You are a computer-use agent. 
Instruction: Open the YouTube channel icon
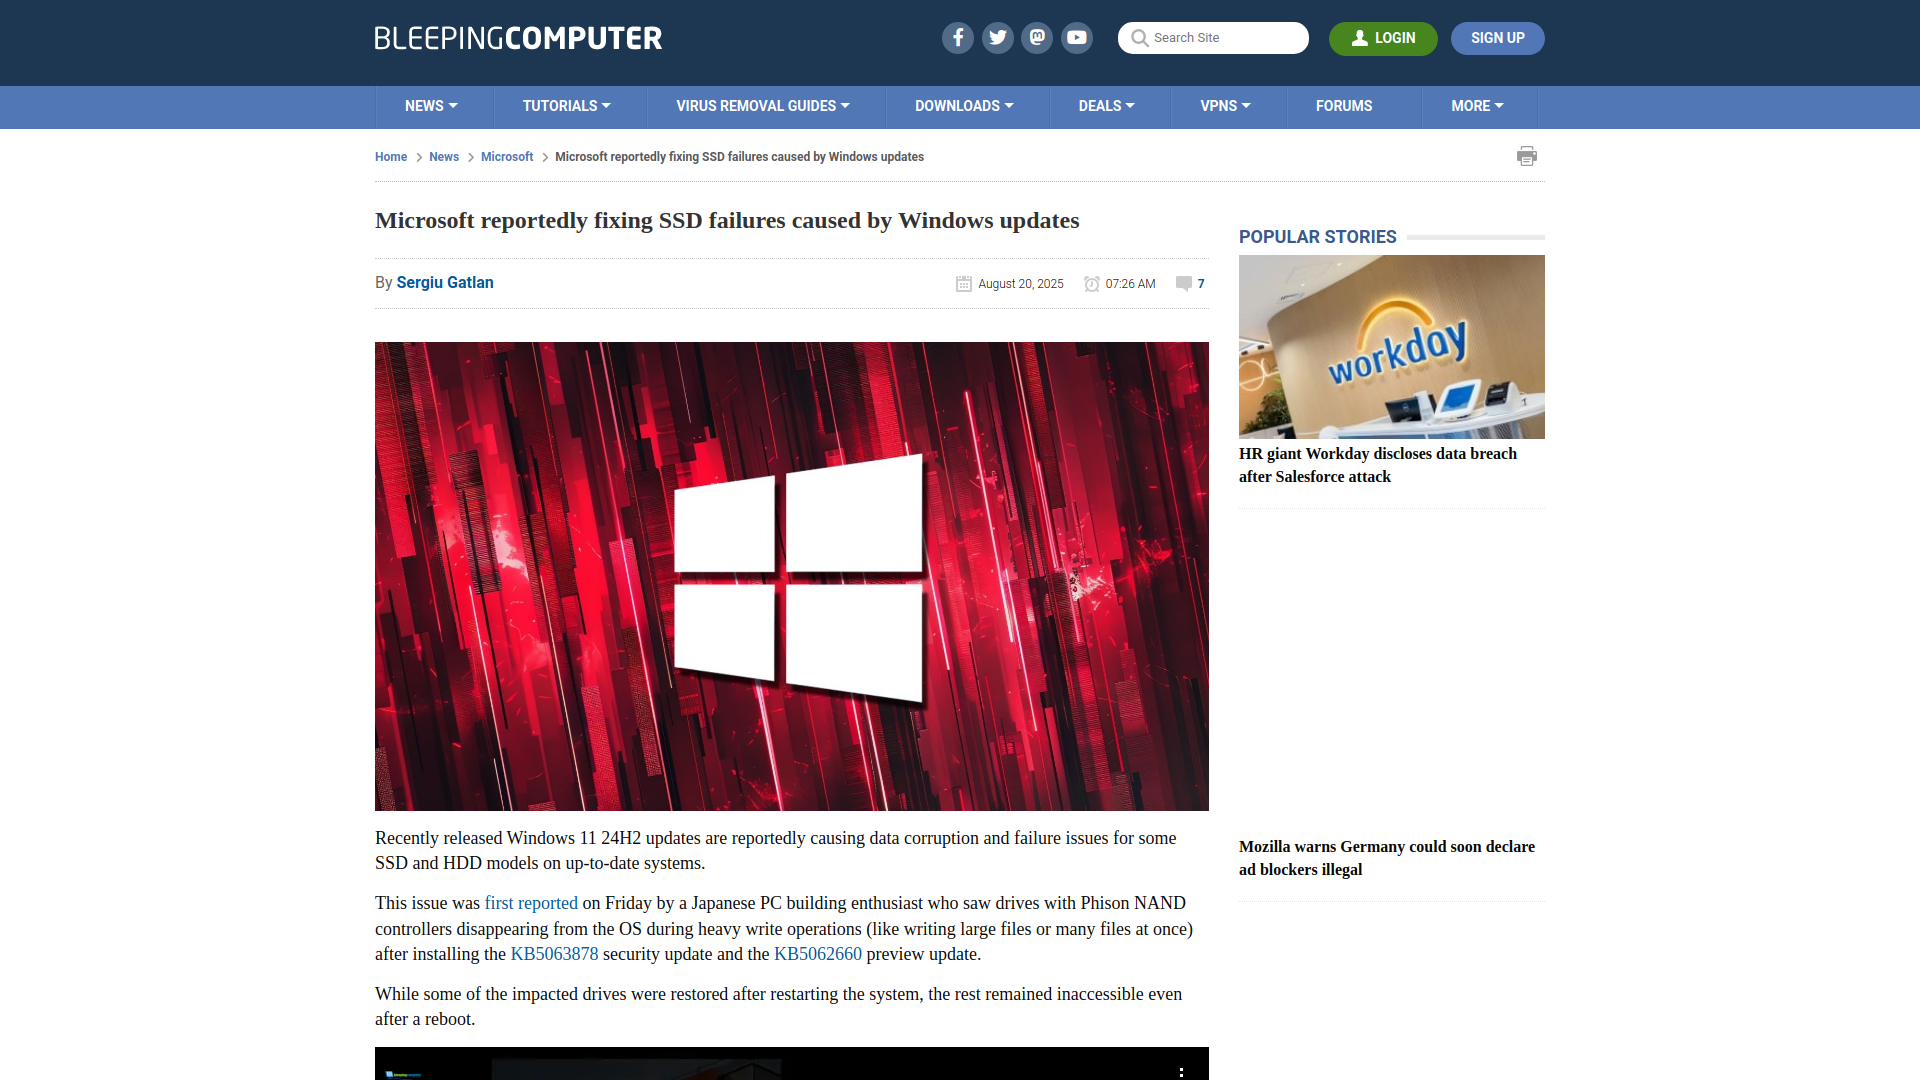pos(1077,38)
